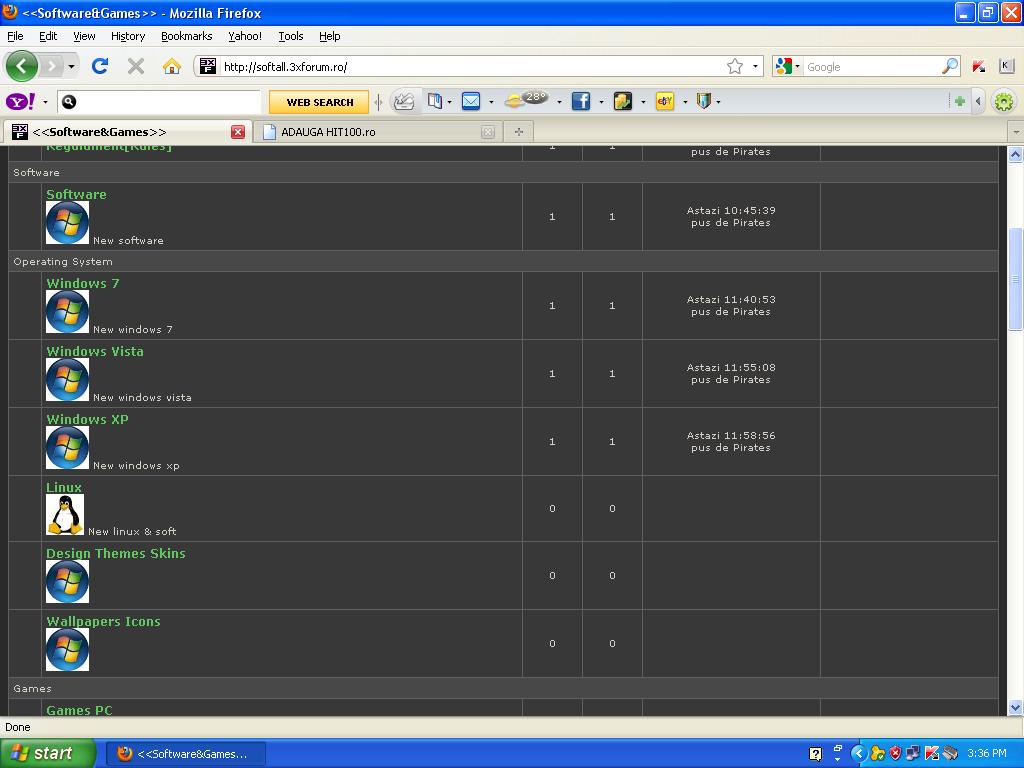
Task: Expand hidden system tray icons arrow
Action: pos(859,754)
